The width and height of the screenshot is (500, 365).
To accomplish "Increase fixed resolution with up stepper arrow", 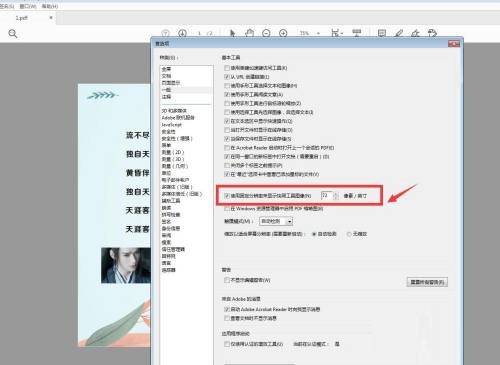I will [x=336, y=194].
